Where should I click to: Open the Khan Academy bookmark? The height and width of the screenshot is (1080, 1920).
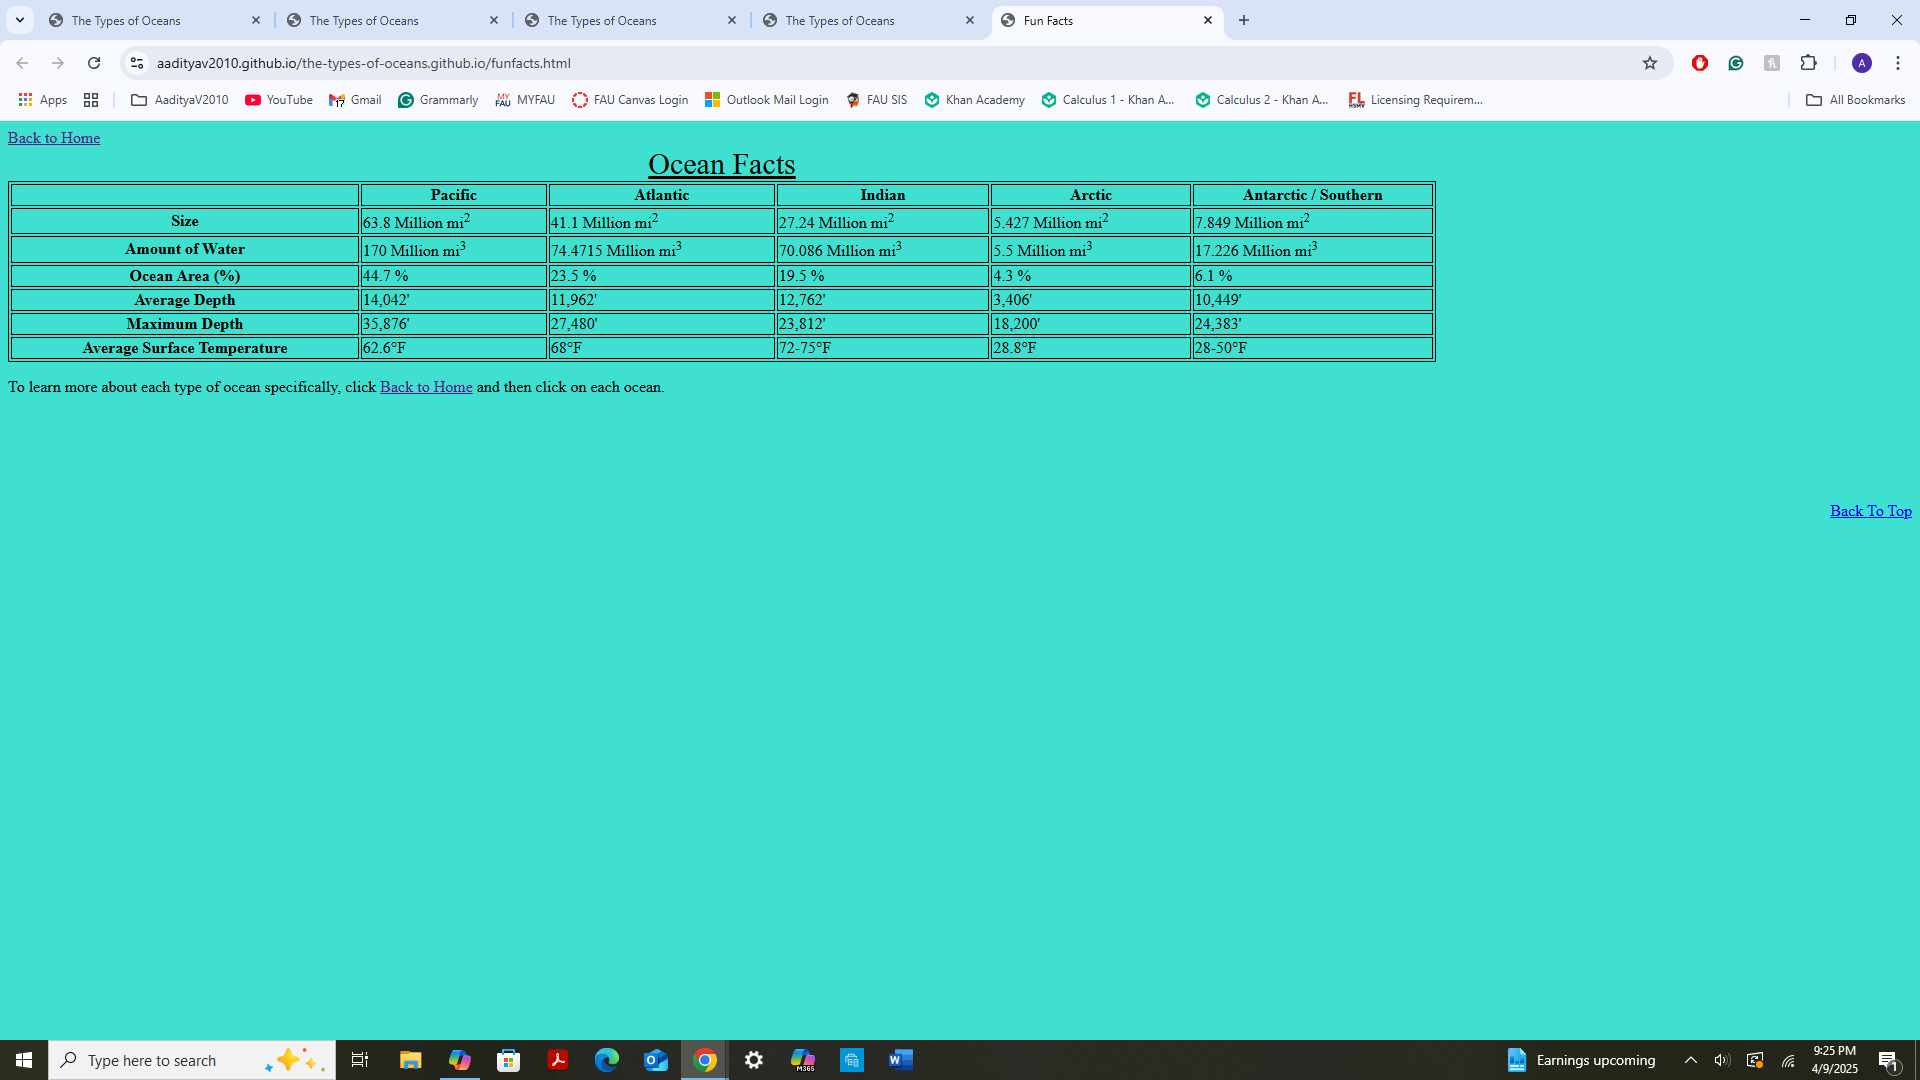click(975, 100)
